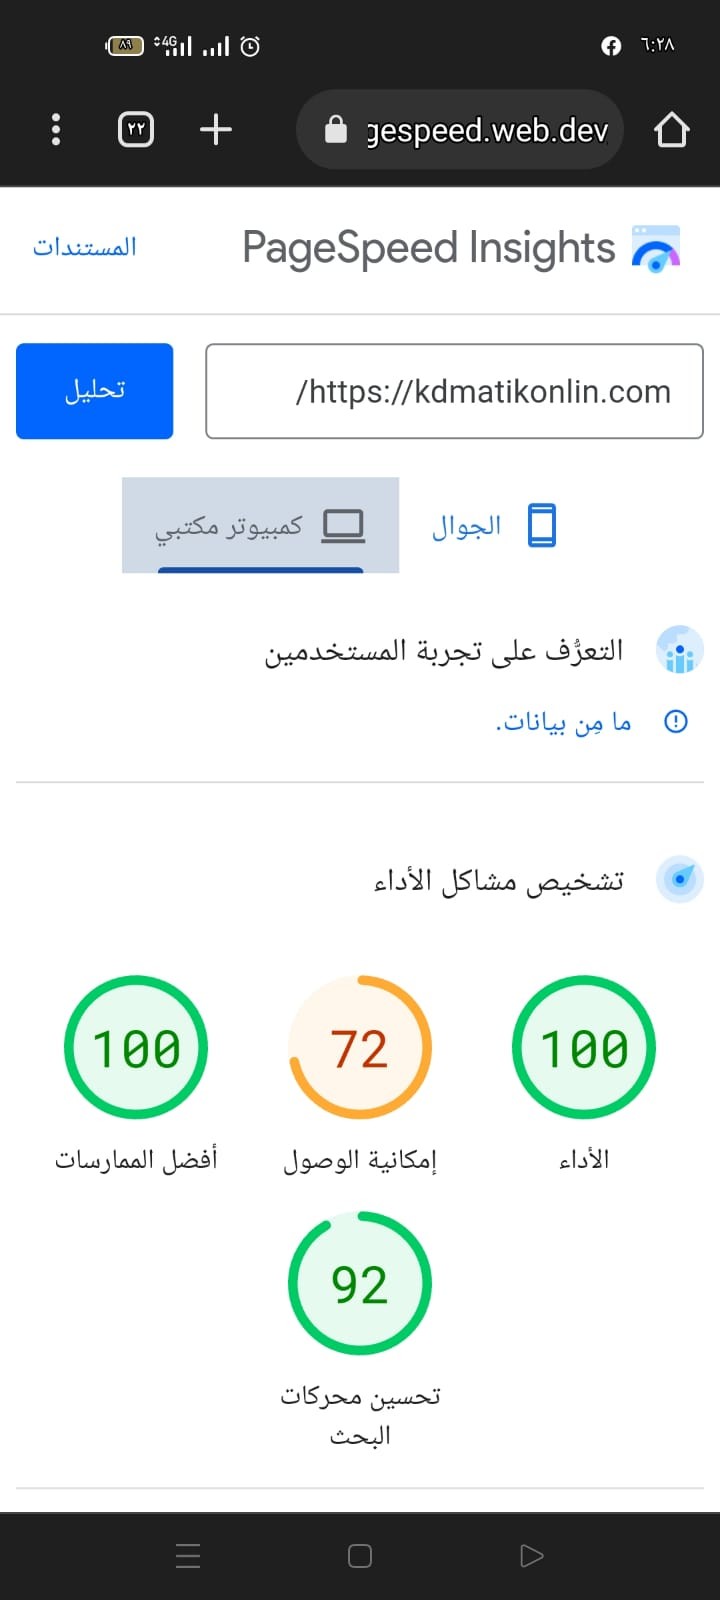
Task: Open the أفضل الممارسات best practices score
Action: (136, 1048)
